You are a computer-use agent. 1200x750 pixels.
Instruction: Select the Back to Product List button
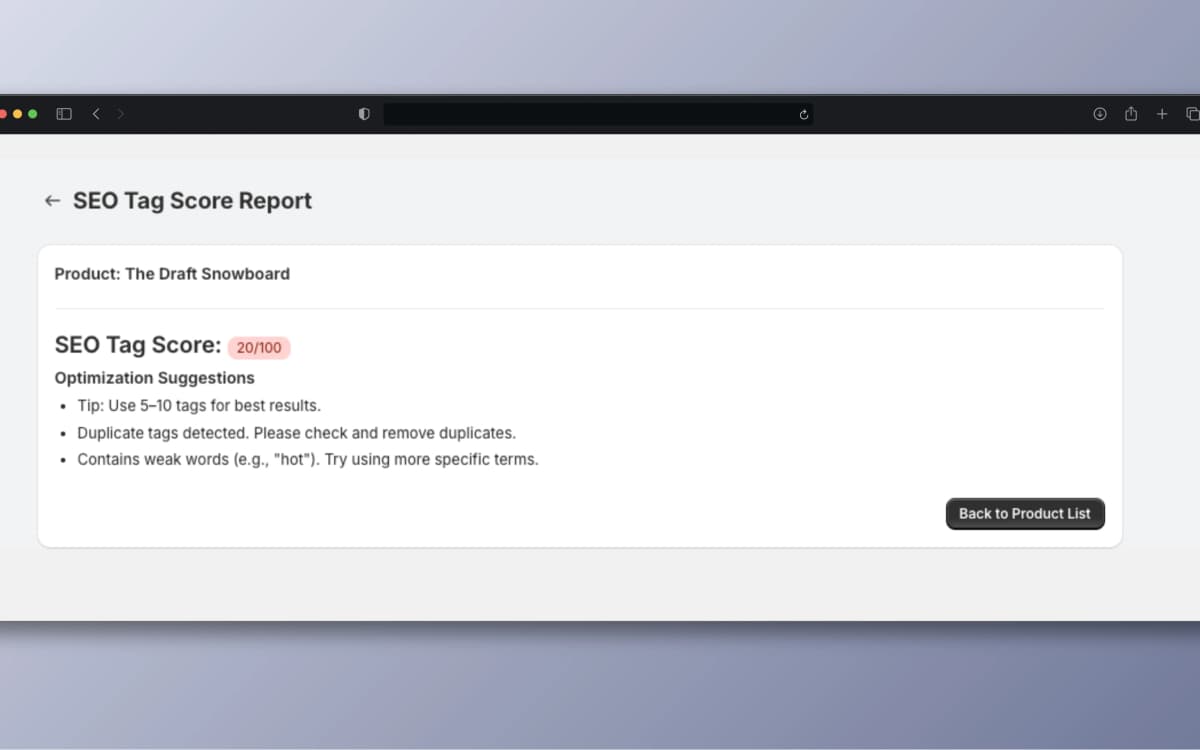(x=1024, y=513)
